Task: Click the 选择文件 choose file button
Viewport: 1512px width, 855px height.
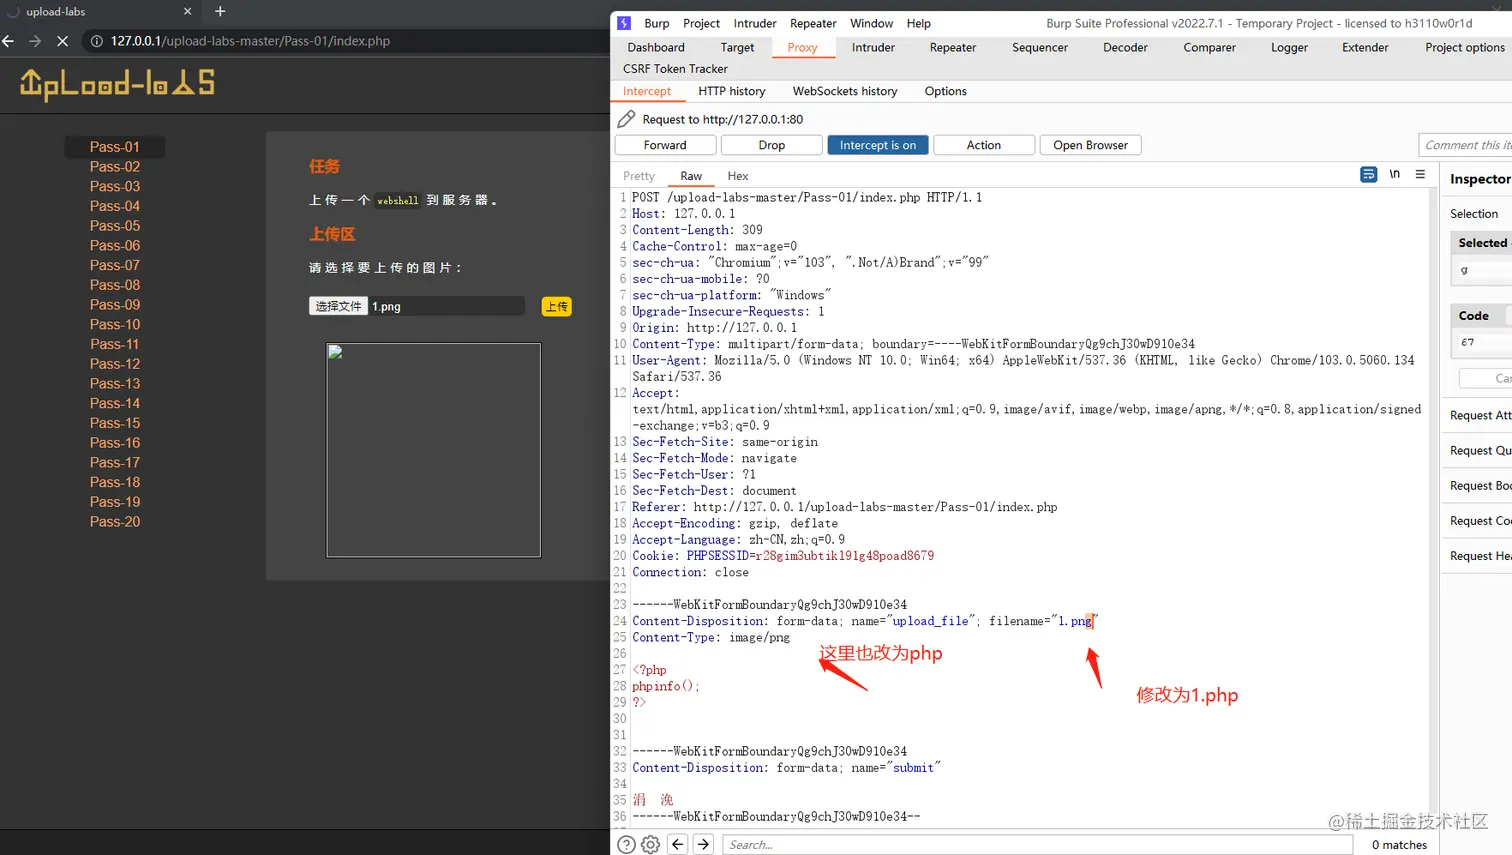Action: (338, 306)
